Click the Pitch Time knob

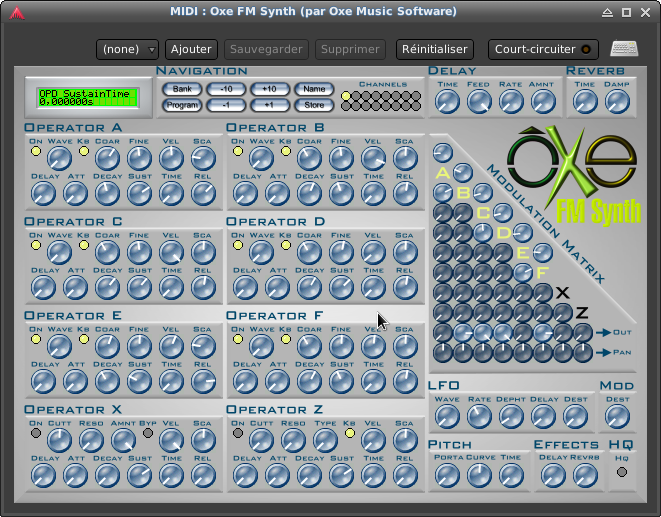[511, 475]
